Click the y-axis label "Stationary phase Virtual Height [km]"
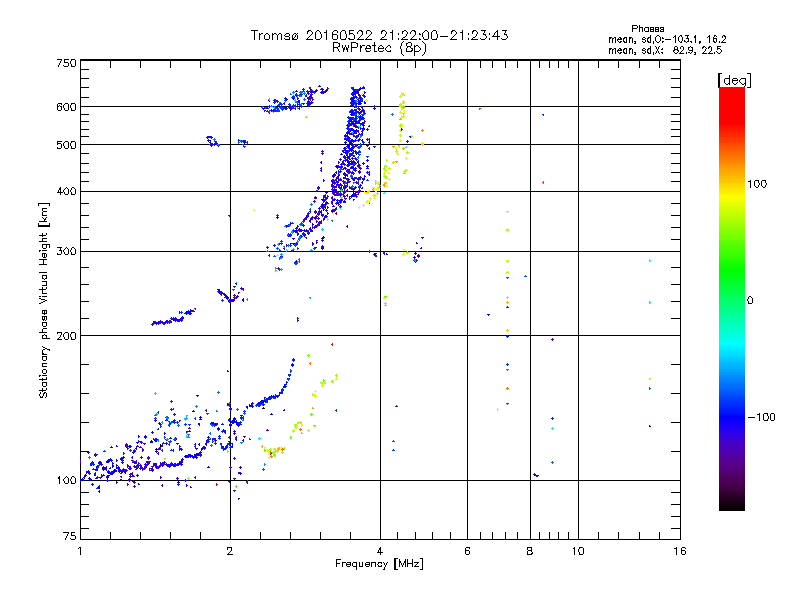The width and height of the screenshot is (800, 600). pyautogui.click(x=43, y=300)
